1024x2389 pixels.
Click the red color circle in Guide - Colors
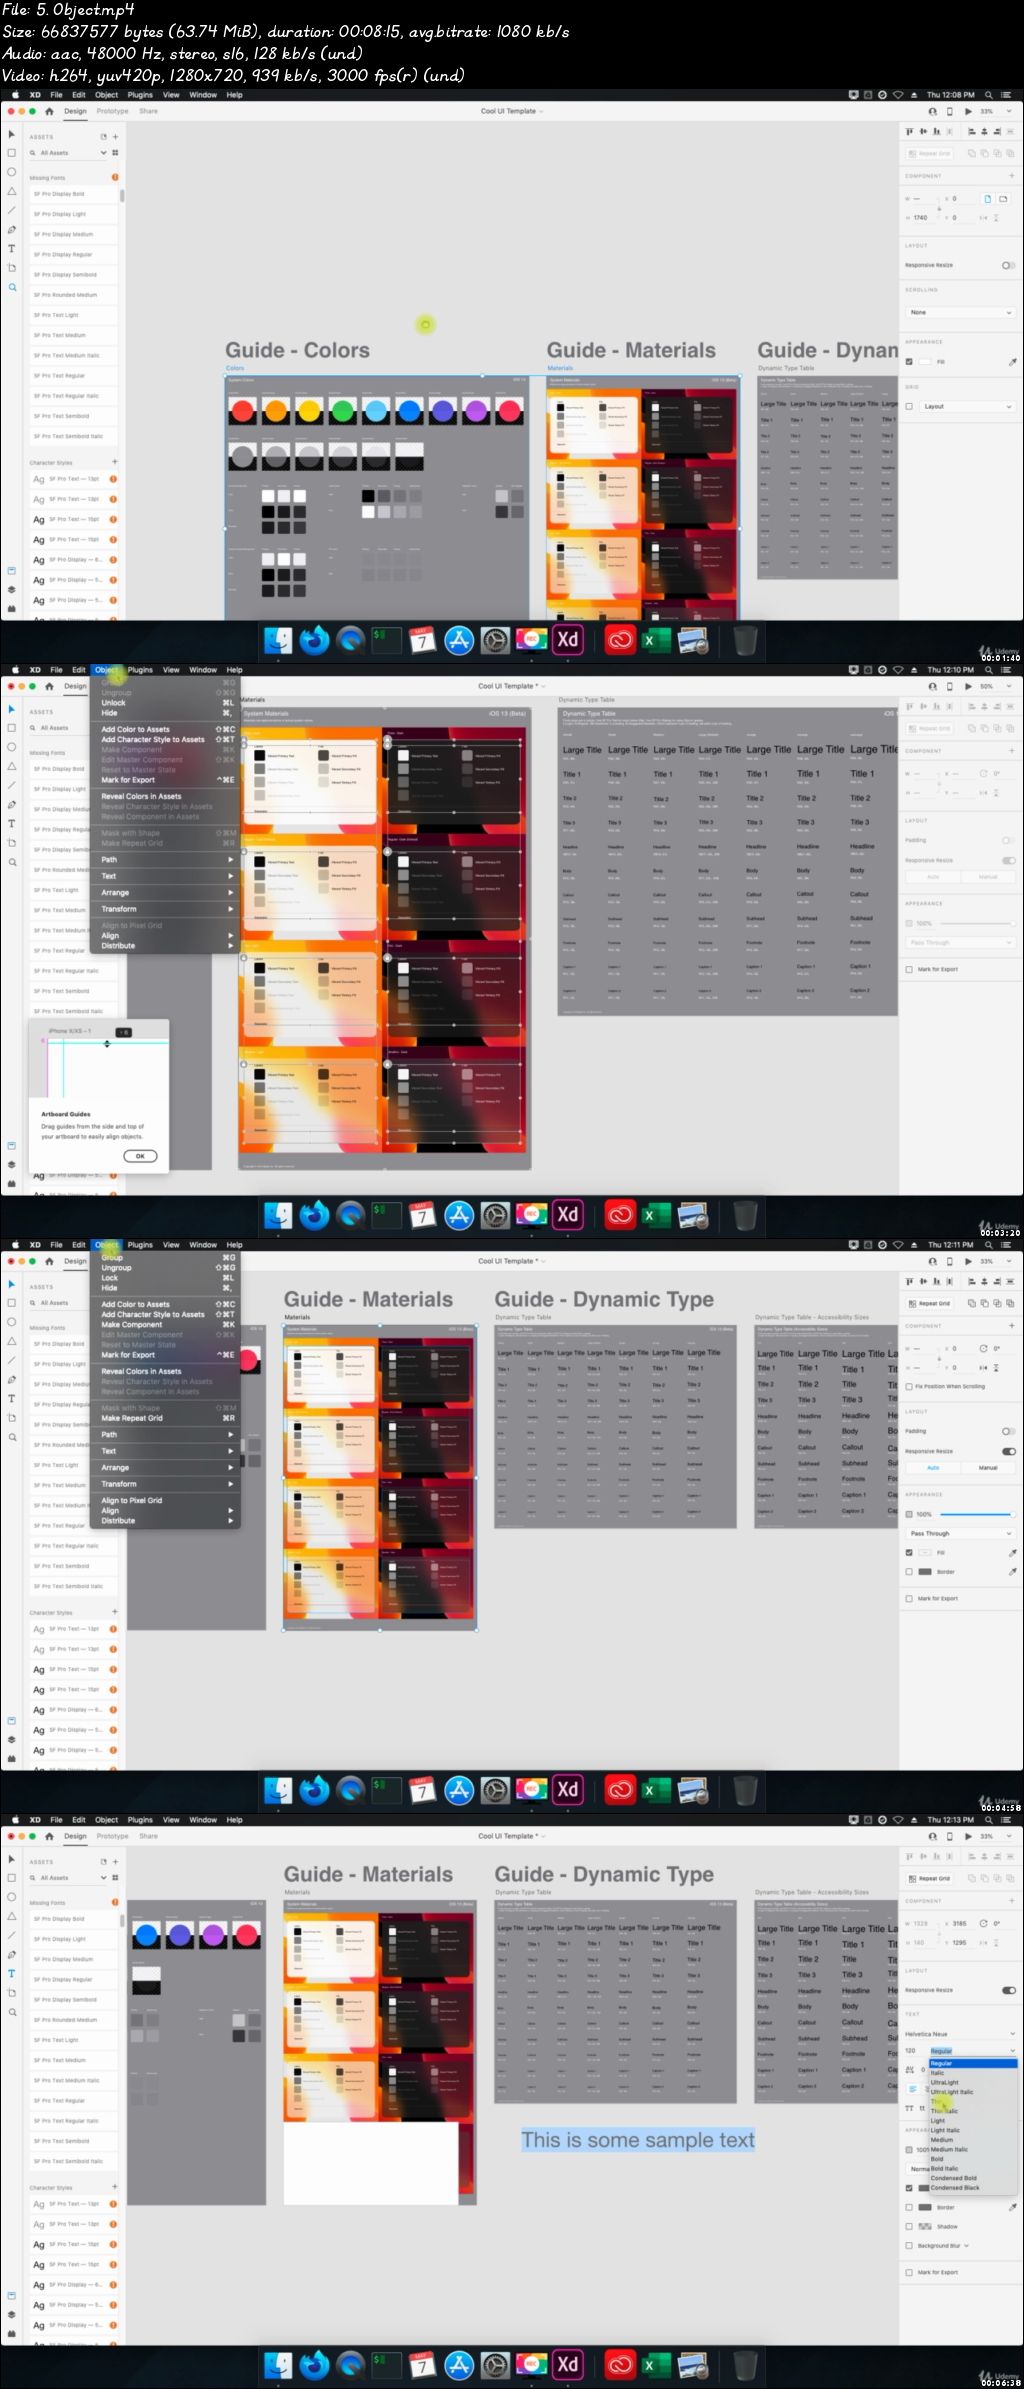(x=242, y=411)
